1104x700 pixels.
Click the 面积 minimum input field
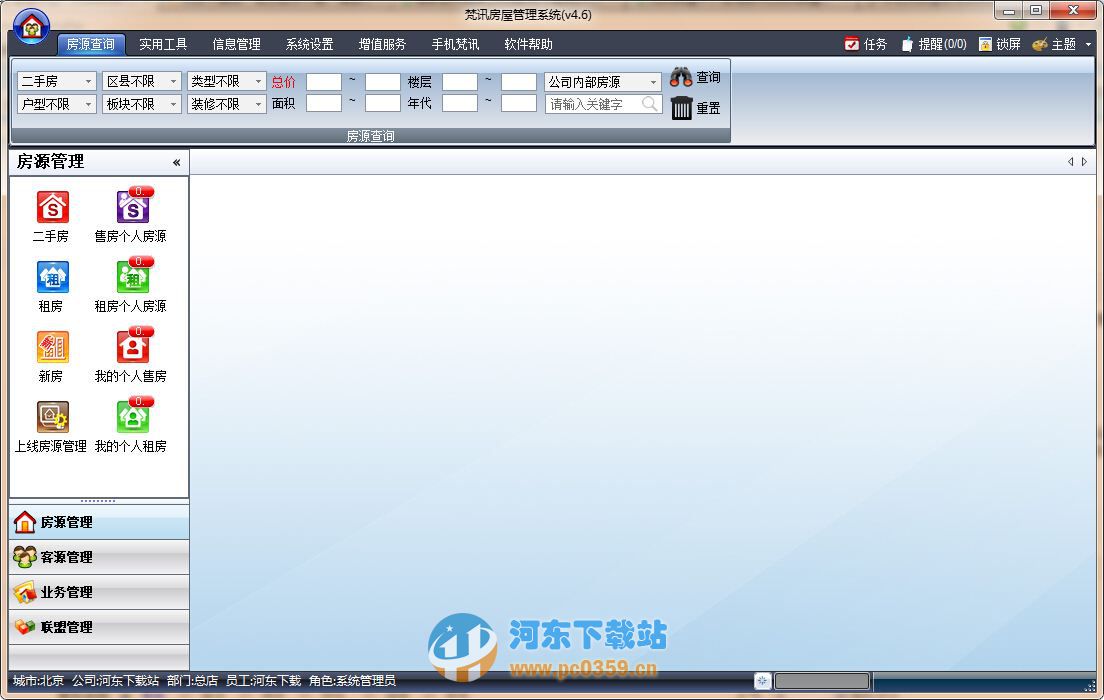324,104
